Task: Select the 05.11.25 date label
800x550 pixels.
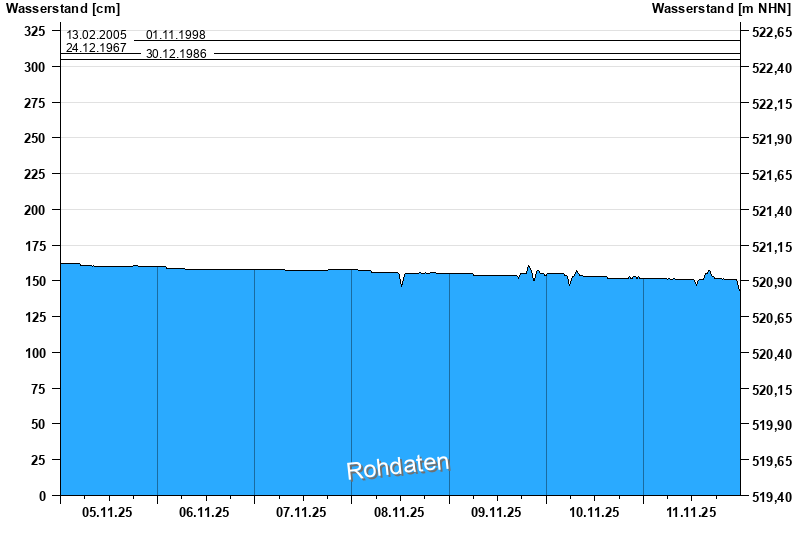Action: tap(107, 512)
